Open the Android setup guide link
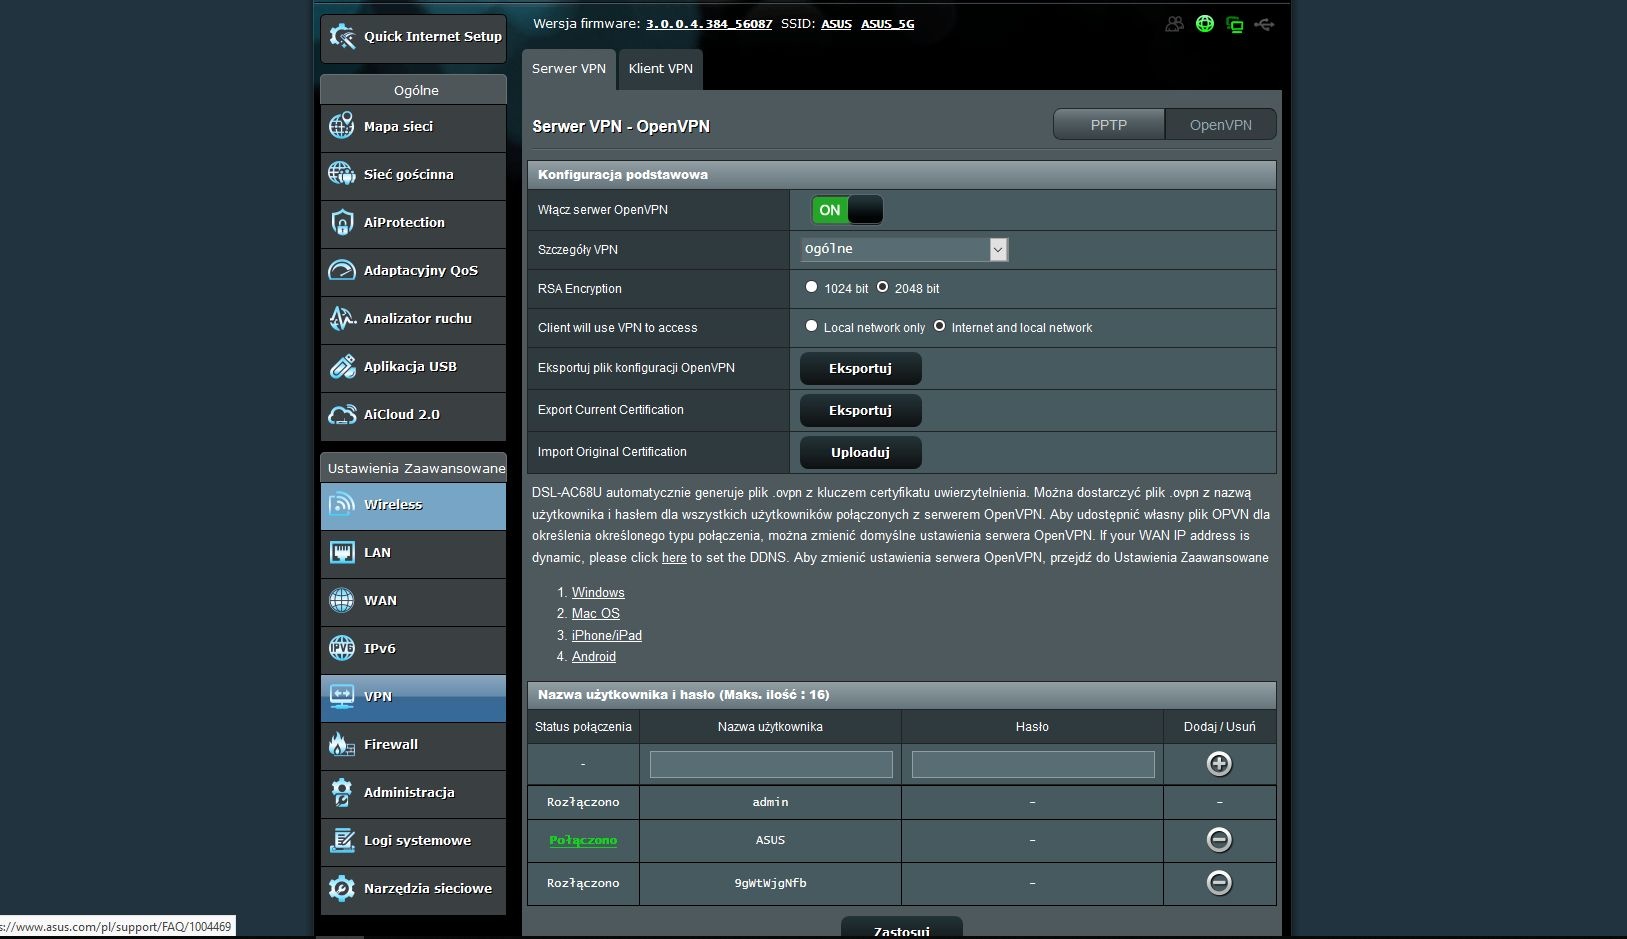 [x=594, y=657]
